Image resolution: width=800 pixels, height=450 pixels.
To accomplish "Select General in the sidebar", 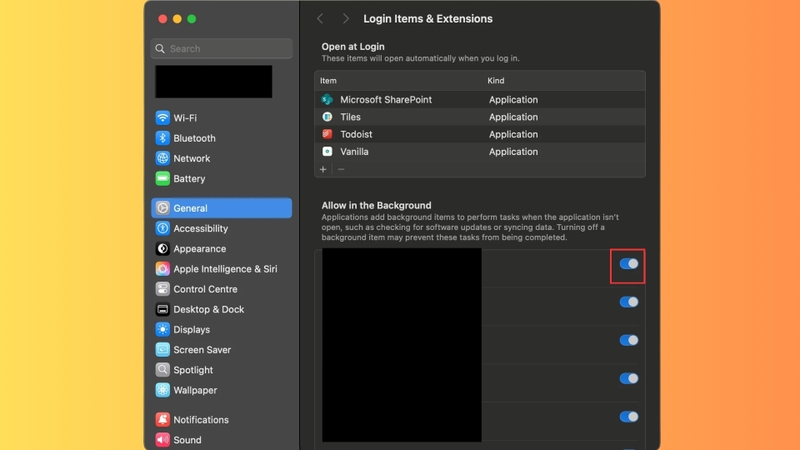I will 221,208.
